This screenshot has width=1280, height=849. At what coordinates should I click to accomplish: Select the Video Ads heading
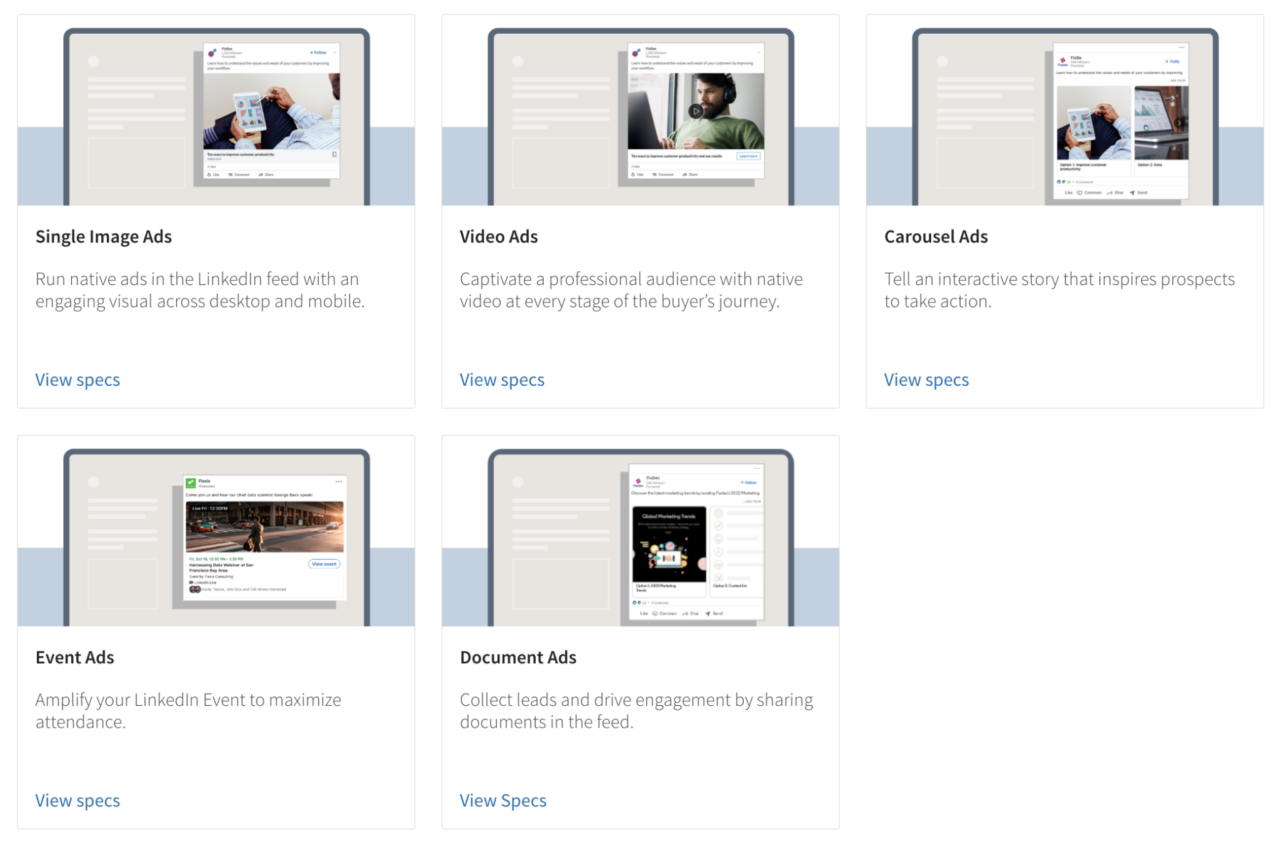(499, 237)
